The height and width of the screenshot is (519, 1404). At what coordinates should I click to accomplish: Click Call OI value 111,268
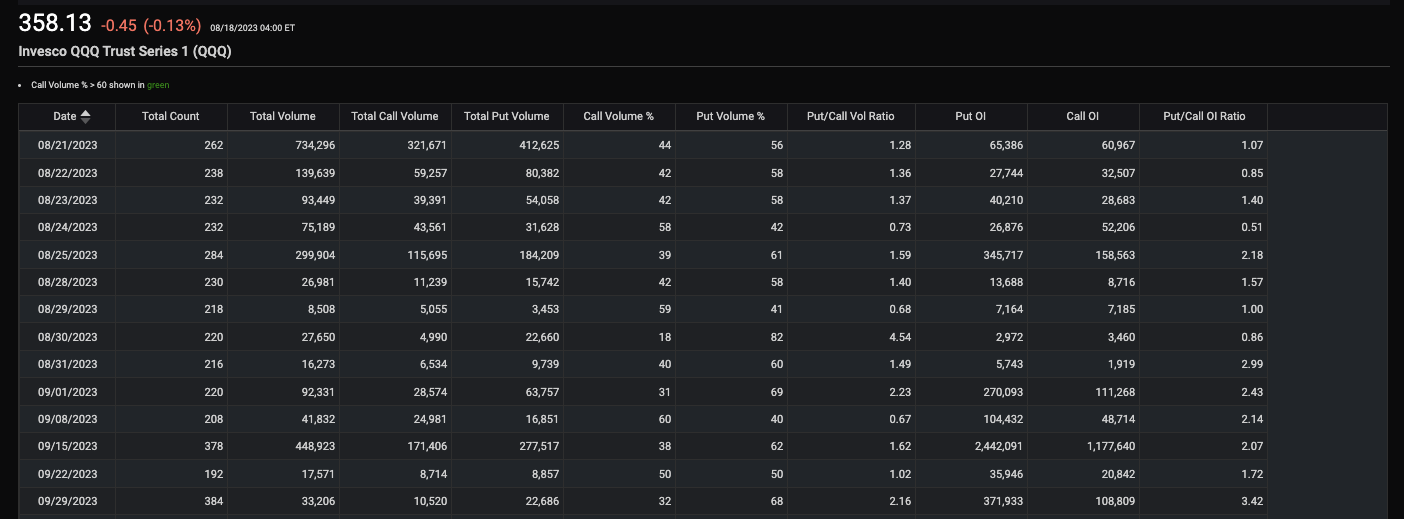click(x=1115, y=392)
